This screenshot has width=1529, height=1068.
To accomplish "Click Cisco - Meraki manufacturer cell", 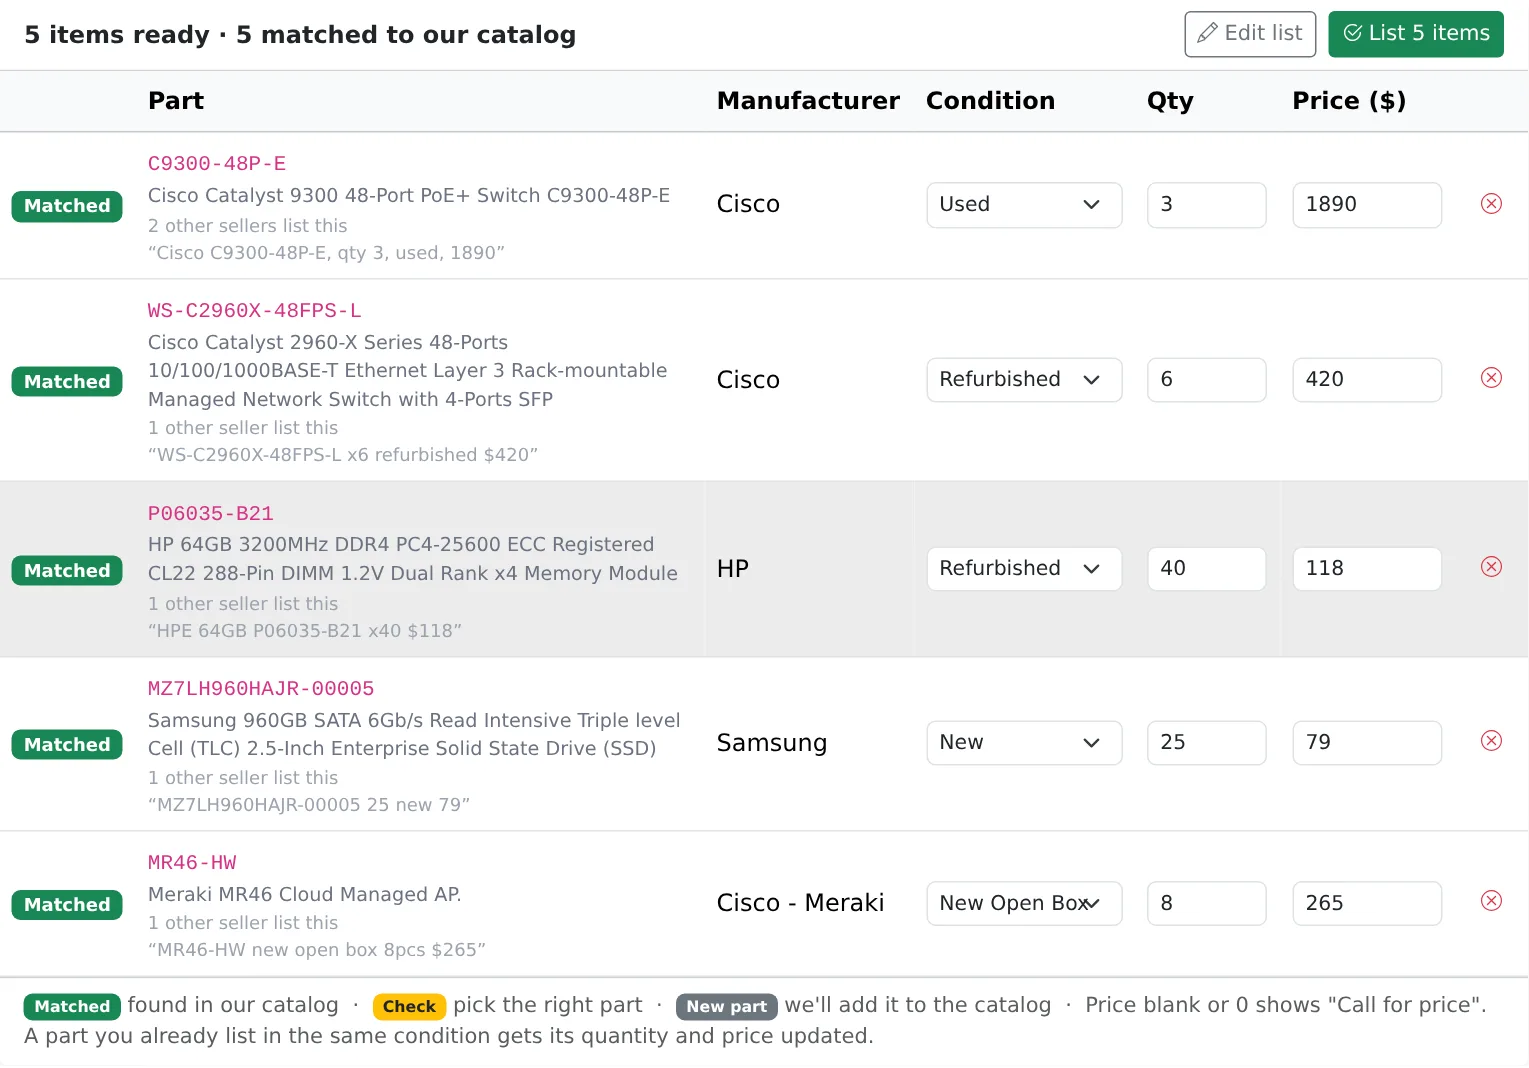I will pyautogui.click(x=800, y=903).
